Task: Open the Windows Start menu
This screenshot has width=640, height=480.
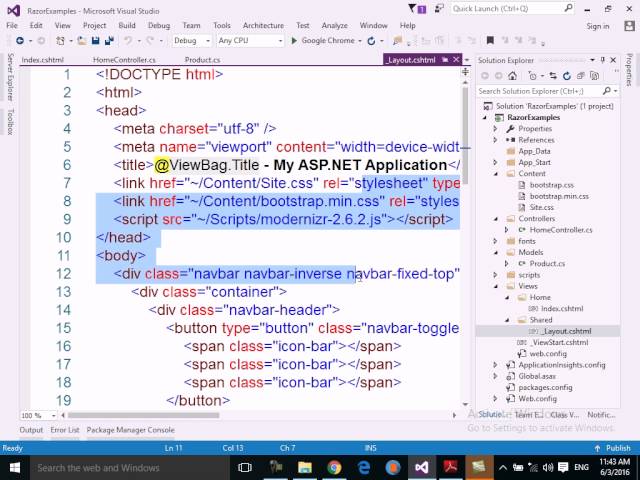Action: (x=15, y=467)
